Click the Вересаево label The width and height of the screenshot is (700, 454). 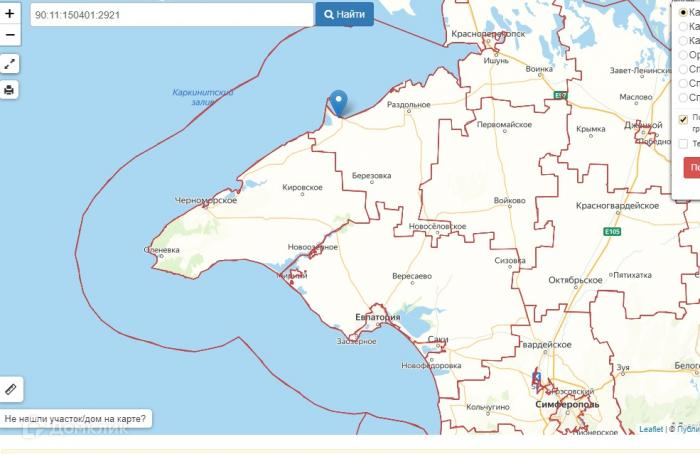[412, 276]
